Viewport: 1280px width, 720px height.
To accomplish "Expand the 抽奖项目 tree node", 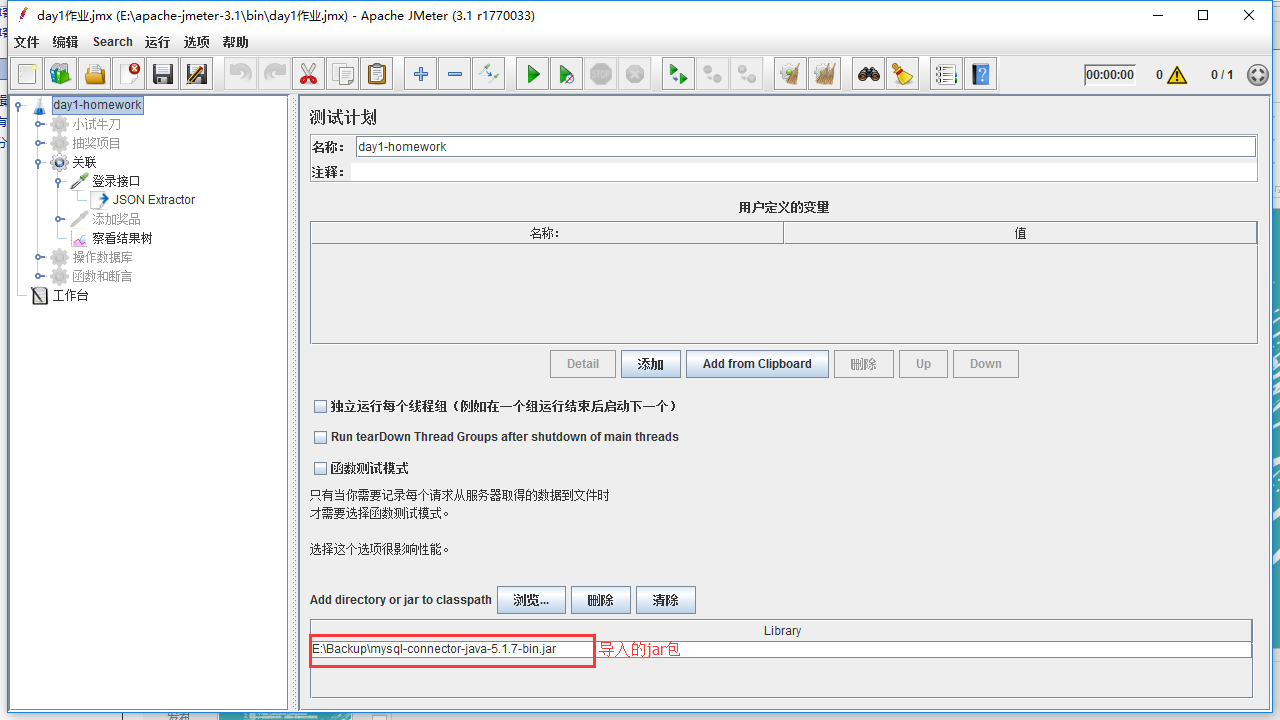I will 39,143.
